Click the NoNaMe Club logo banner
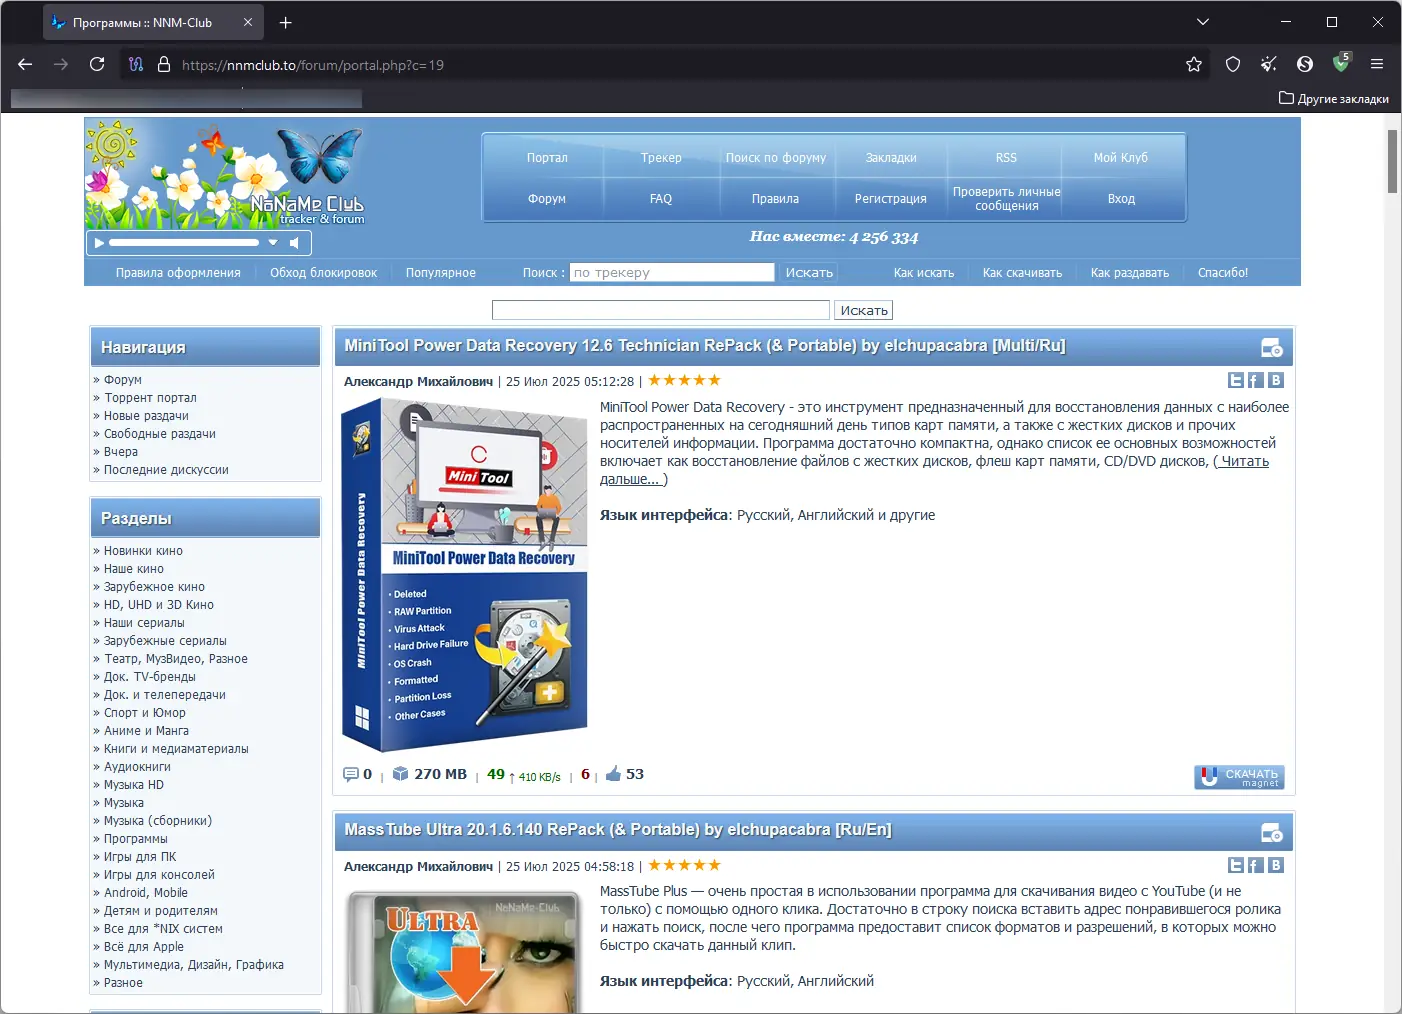Image resolution: width=1402 pixels, height=1014 pixels. click(225, 173)
